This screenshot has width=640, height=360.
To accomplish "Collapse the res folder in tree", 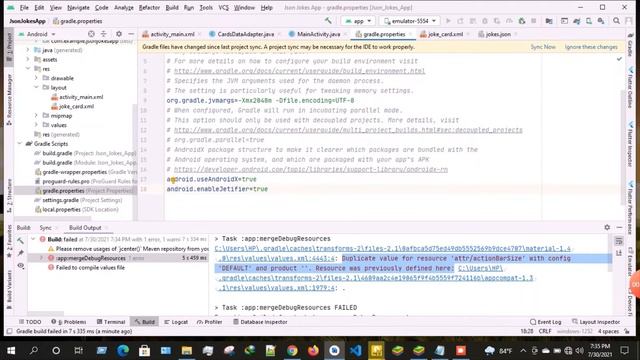I will coord(28,69).
